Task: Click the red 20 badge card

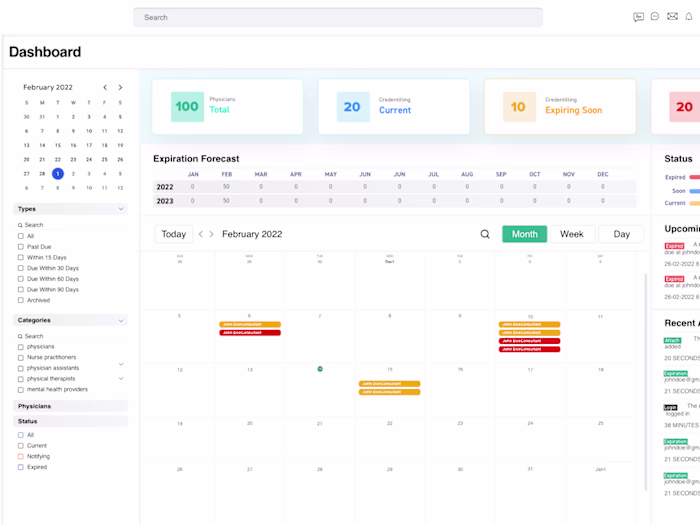Action: point(684,107)
